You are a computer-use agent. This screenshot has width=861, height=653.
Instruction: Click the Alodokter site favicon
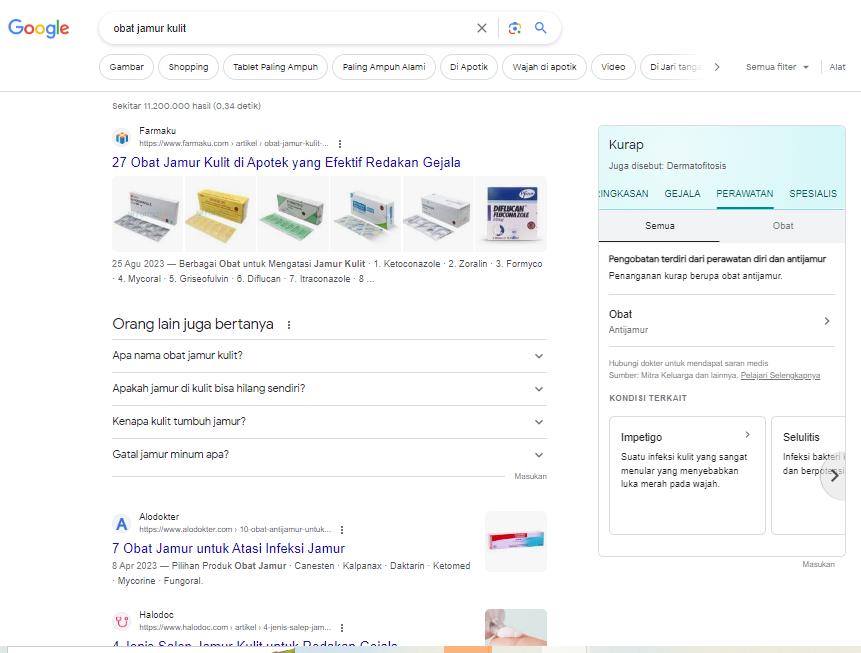tap(121, 523)
